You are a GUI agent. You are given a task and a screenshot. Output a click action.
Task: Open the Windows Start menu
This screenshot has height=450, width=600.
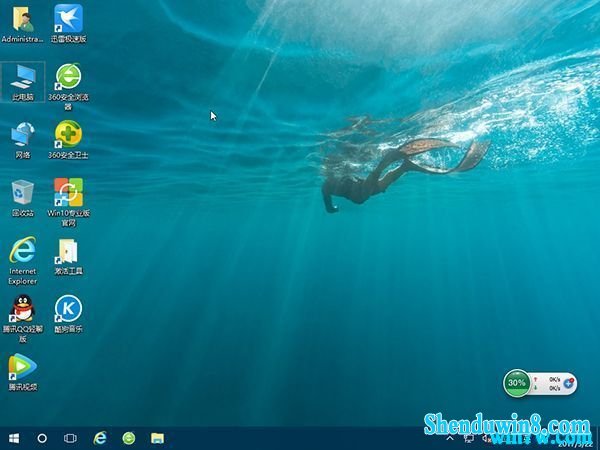[x=14, y=438]
